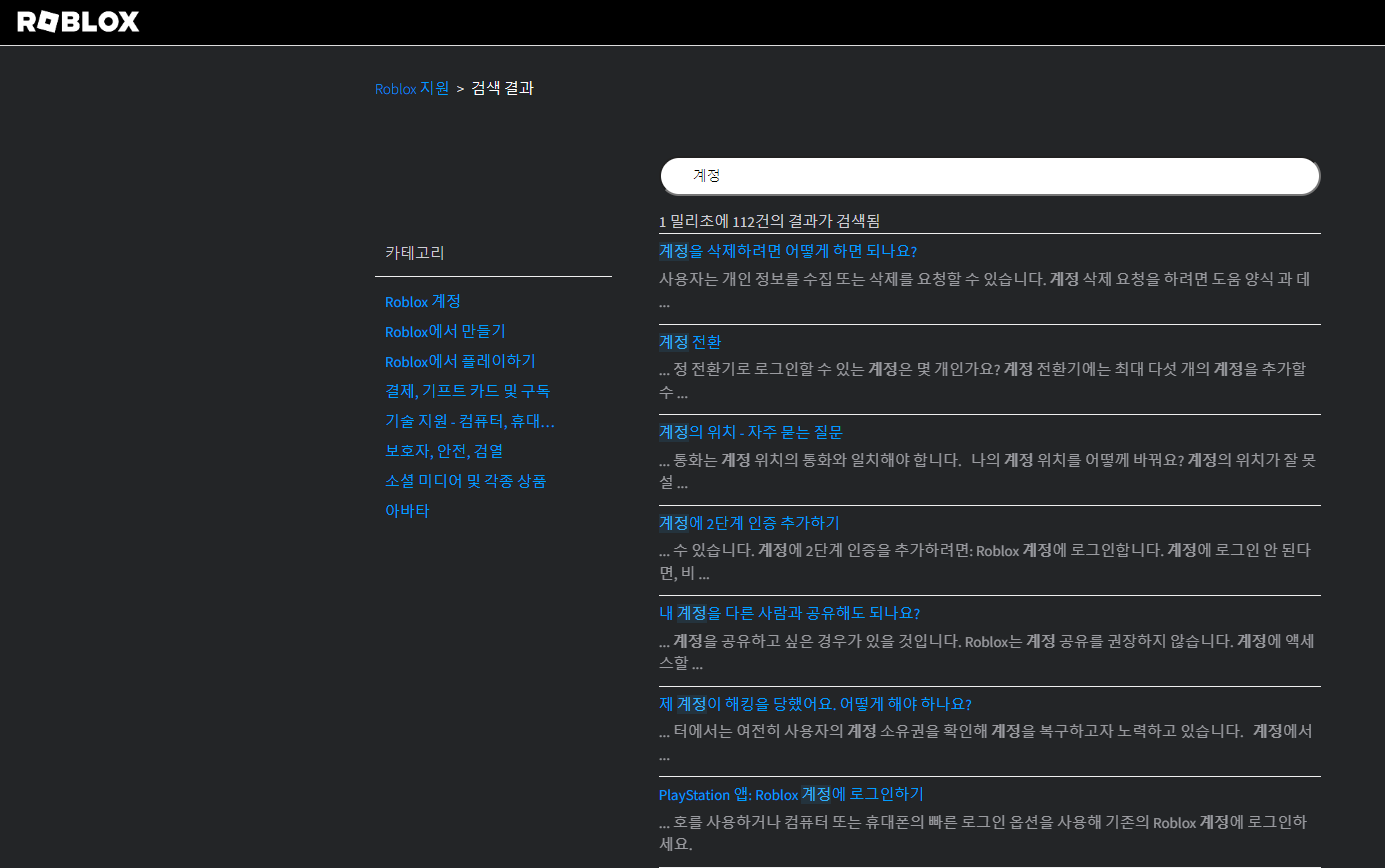Image resolution: width=1385 pixels, height=868 pixels.
Task: Open the Roblox 계정 category
Action: click(x=423, y=301)
